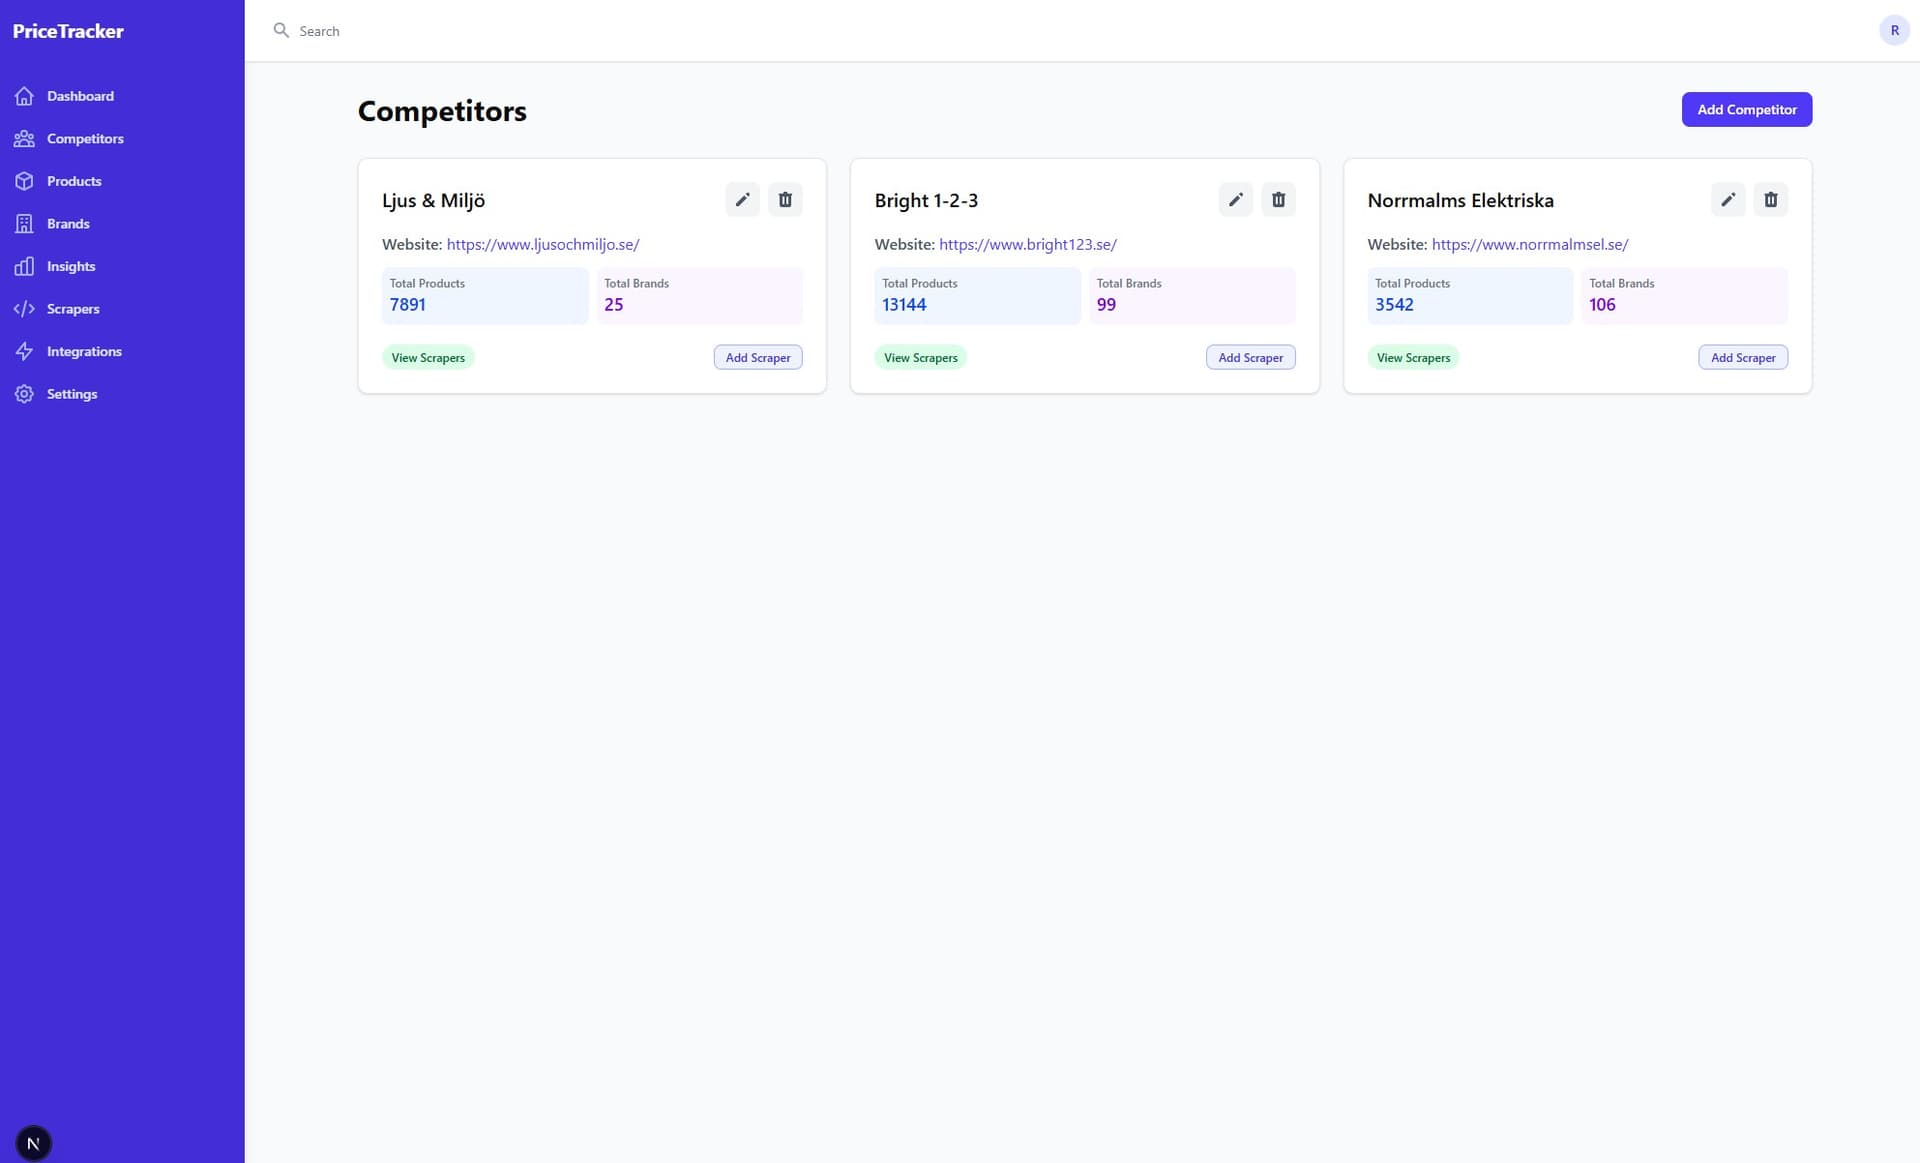The height and width of the screenshot is (1163, 1920).
Task: Click the edit pencil icon for Bright 1-2-3
Action: click(x=1235, y=200)
